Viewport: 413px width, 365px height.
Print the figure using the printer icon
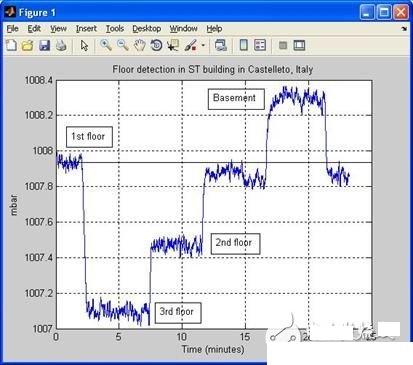click(61, 45)
